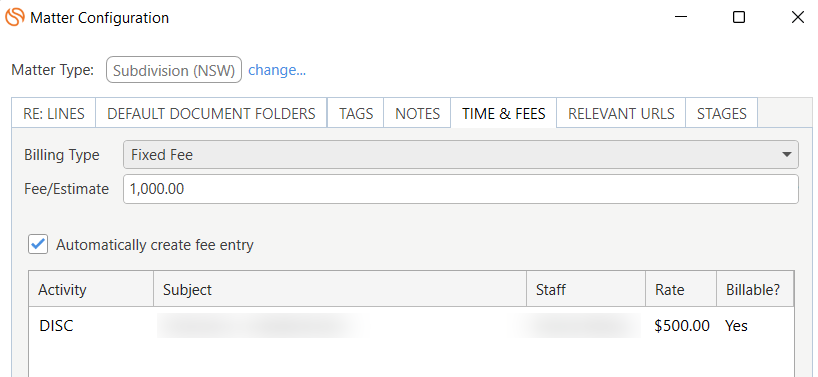Click the Rate column header
Image resolution: width=818 pixels, height=377 pixels.
[681, 289]
